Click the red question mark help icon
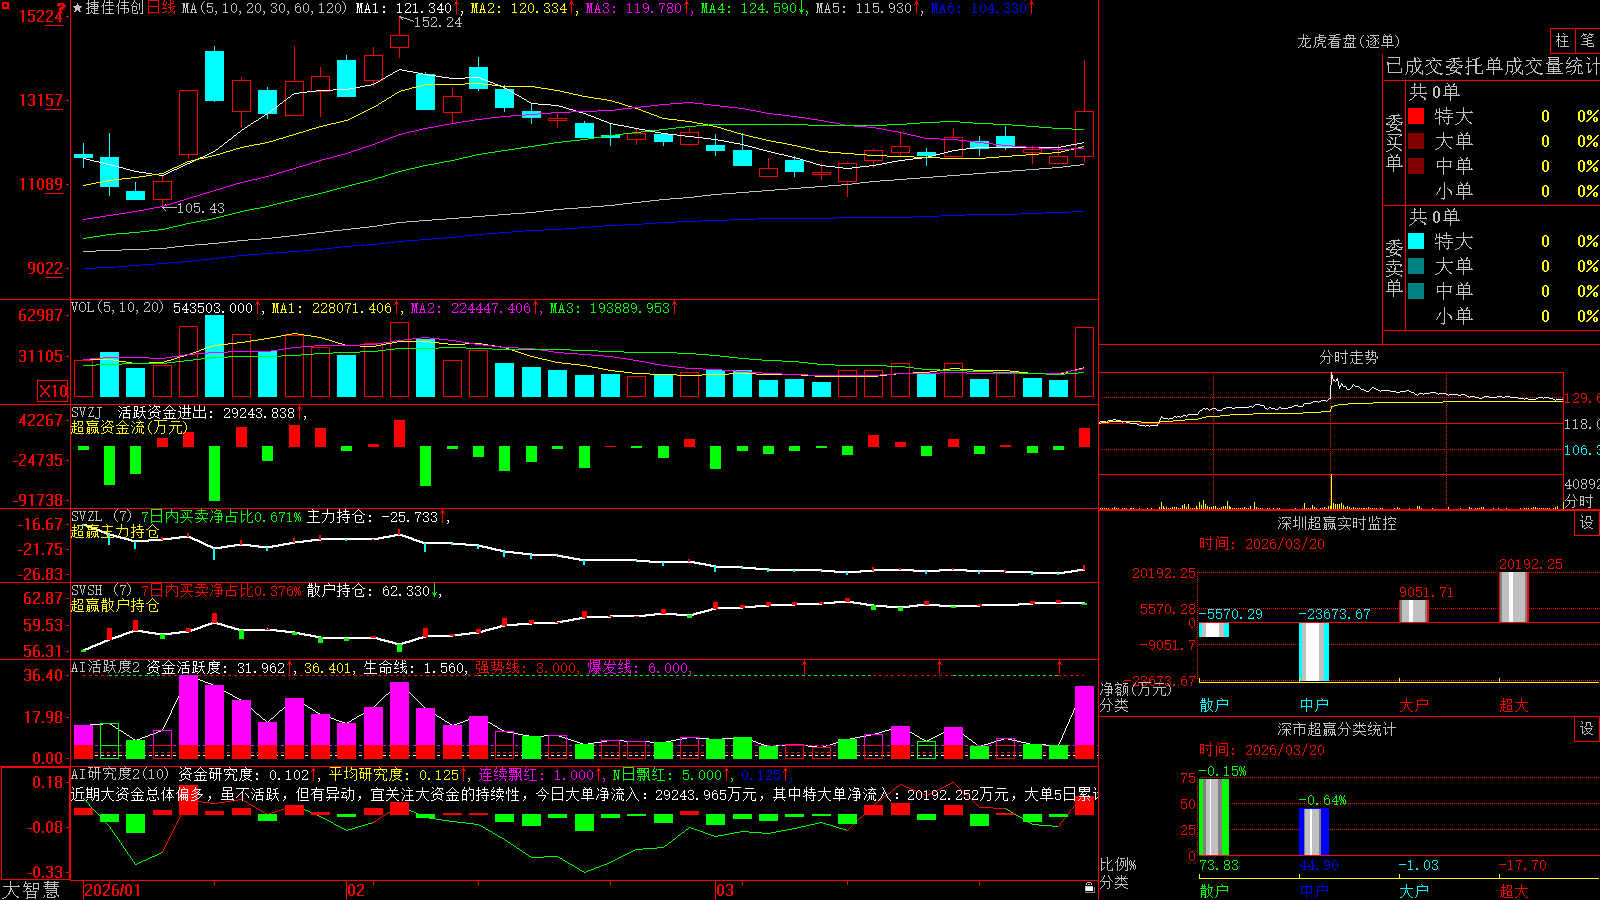Viewport: 1600px width, 900px height. (63, 8)
